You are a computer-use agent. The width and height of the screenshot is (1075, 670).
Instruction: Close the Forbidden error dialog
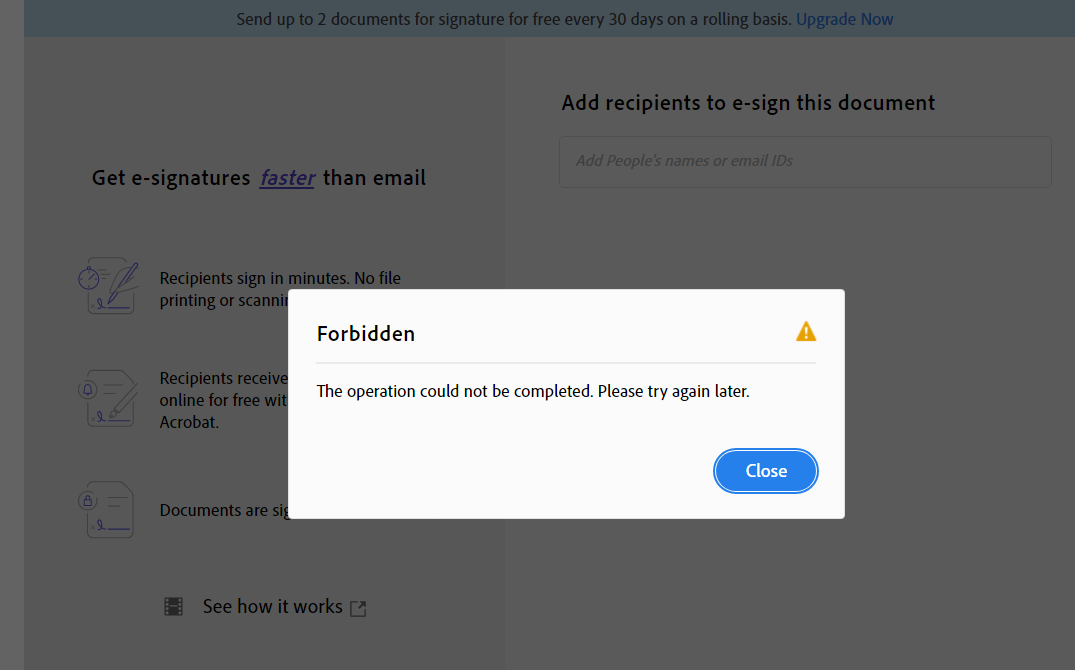pyautogui.click(x=765, y=470)
